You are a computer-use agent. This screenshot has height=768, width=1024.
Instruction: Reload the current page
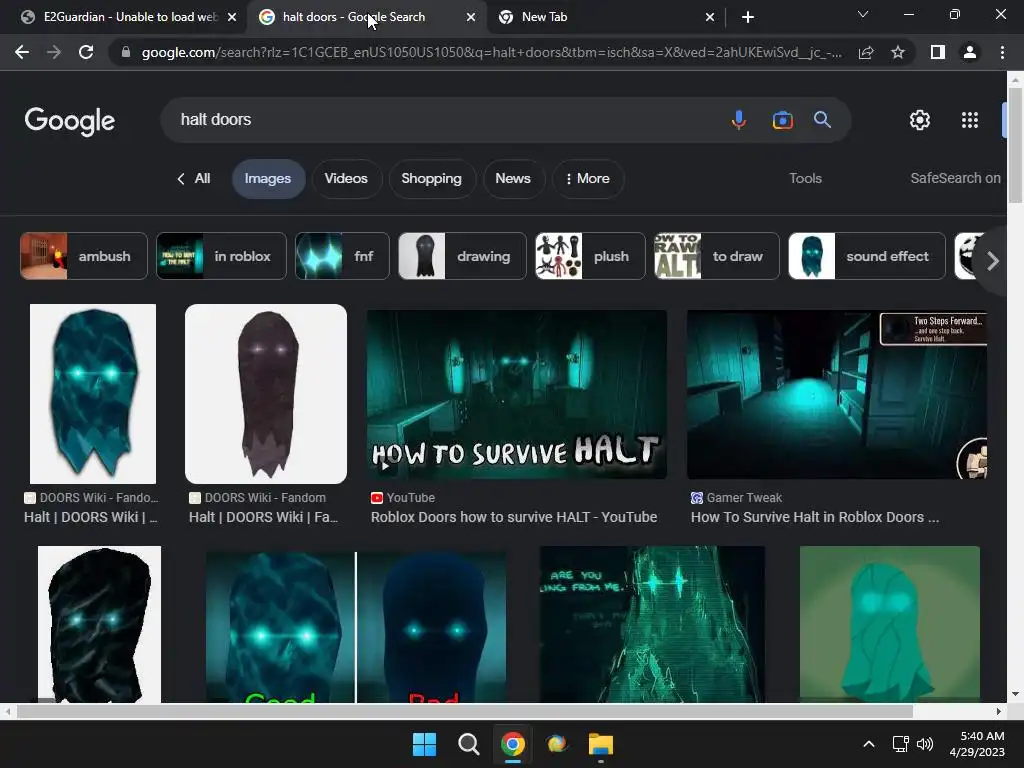pos(86,52)
